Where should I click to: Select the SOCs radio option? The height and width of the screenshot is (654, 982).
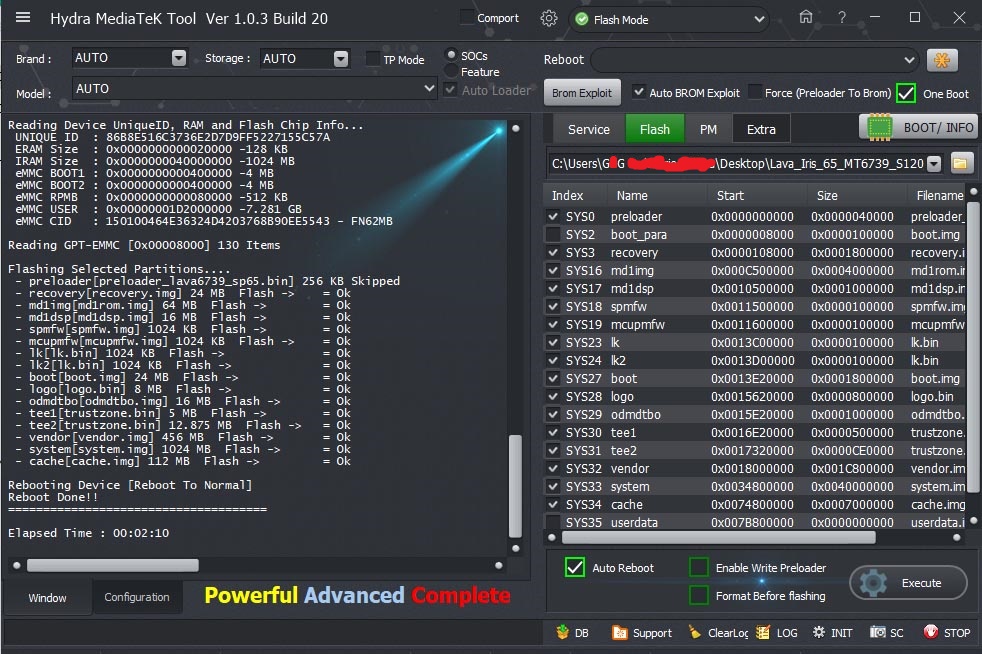(x=451, y=55)
